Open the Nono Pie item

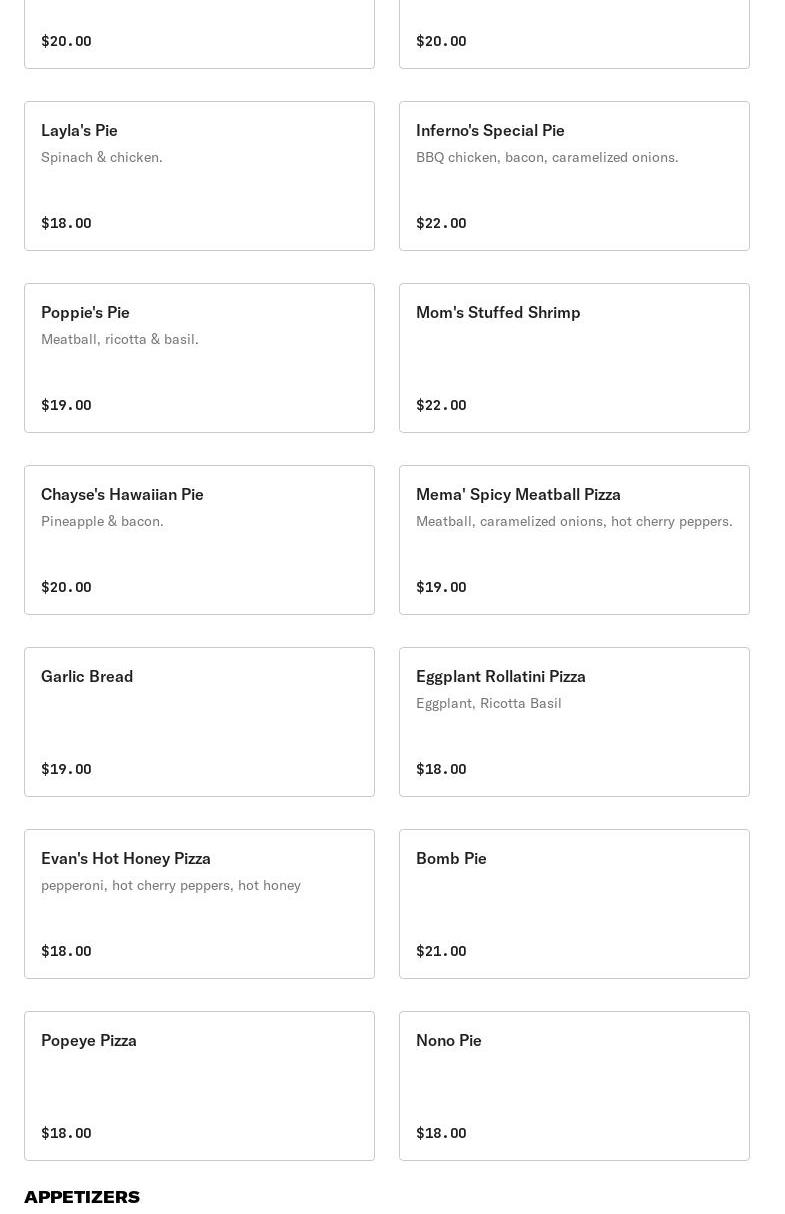pyautogui.click(x=574, y=1086)
